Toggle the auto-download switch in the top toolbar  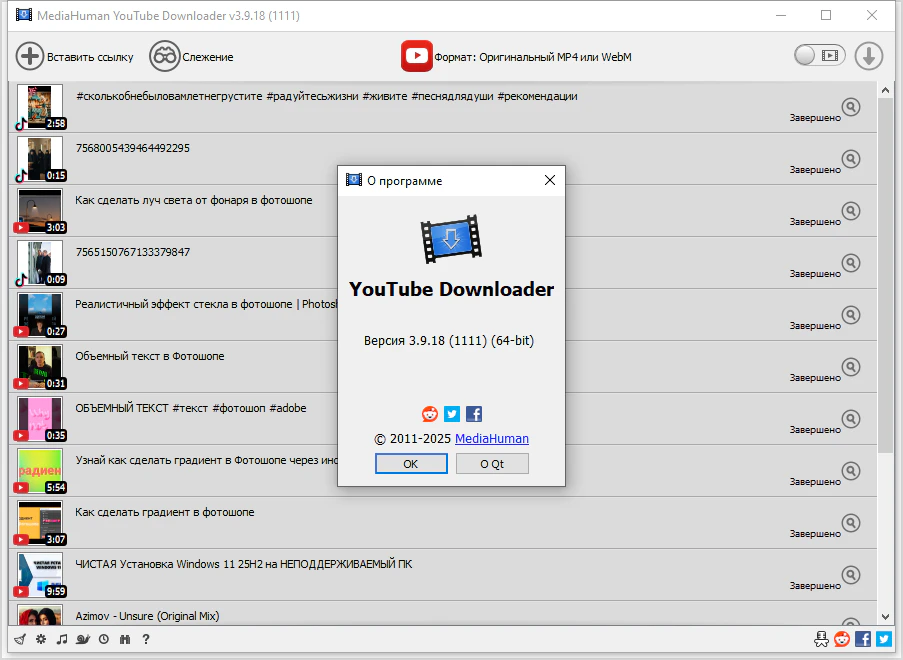click(x=819, y=56)
